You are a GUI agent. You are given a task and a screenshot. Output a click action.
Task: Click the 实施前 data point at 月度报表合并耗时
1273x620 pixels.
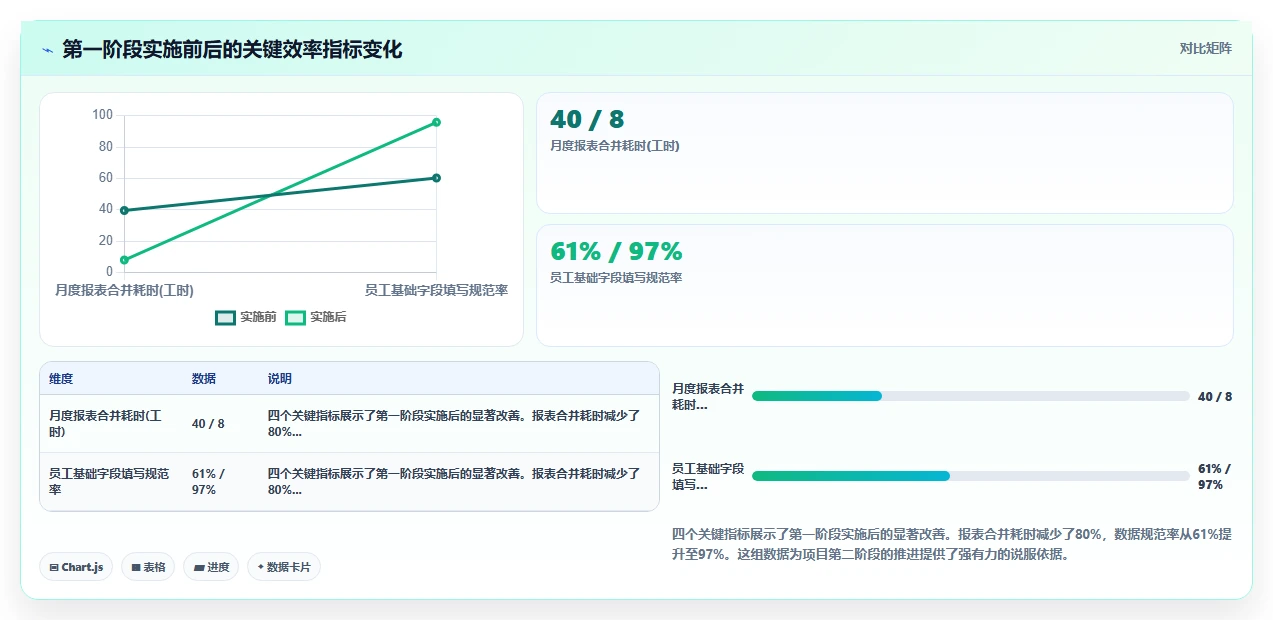pos(124,210)
